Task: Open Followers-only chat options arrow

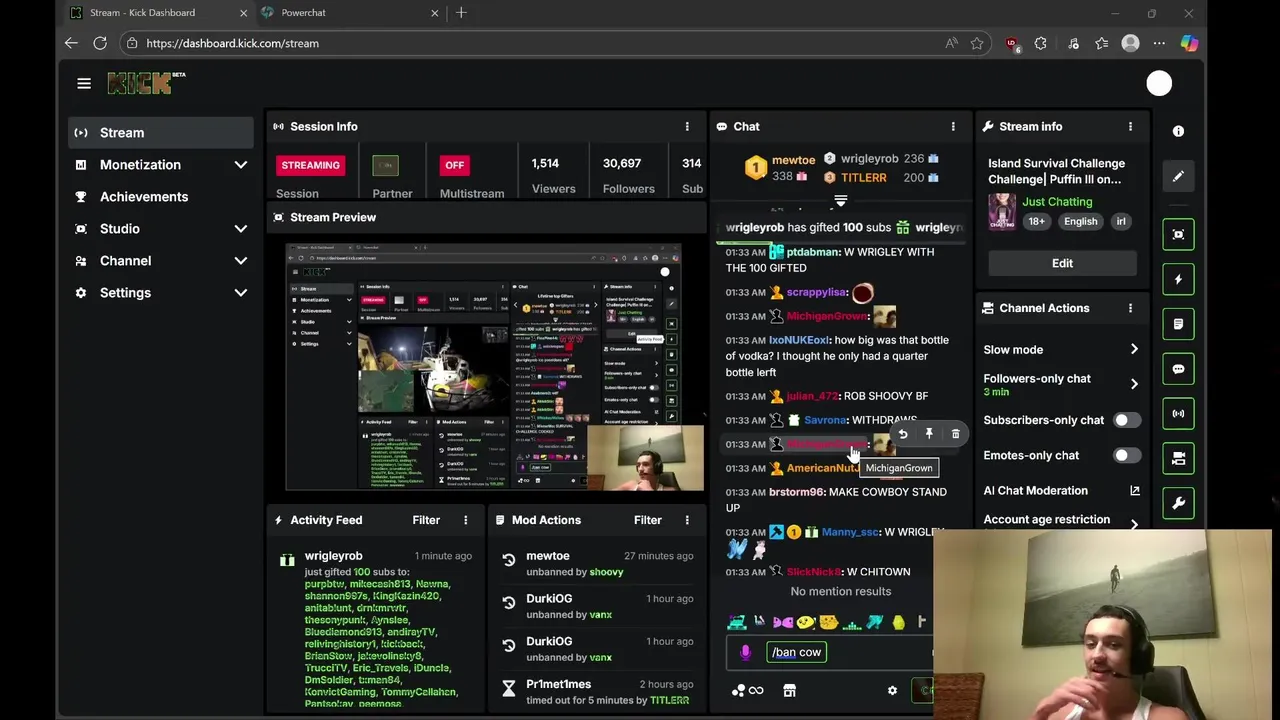Action: (1134, 384)
